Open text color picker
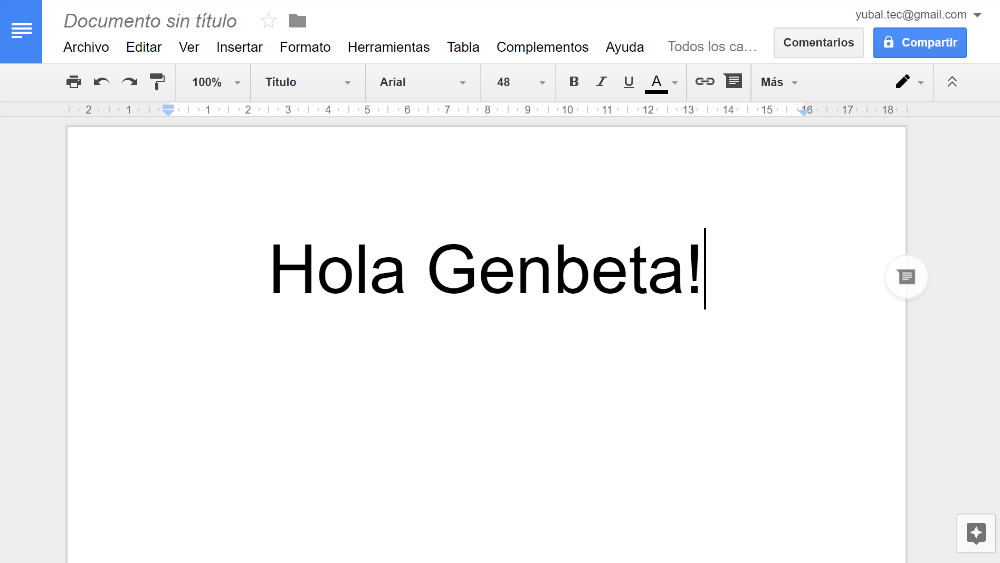This screenshot has height=563, width=1000. 661,82
